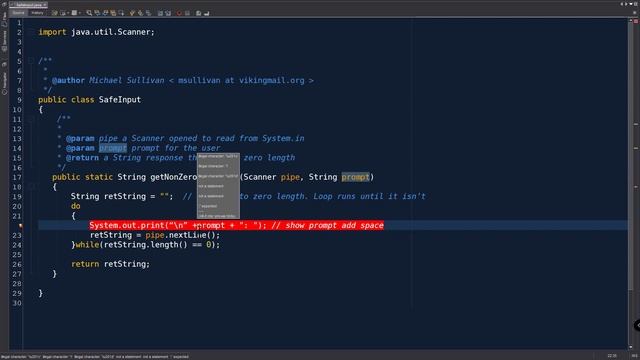Click line number 30 in the gutter
The image size is (640, 360).
[x=17, y=302]
